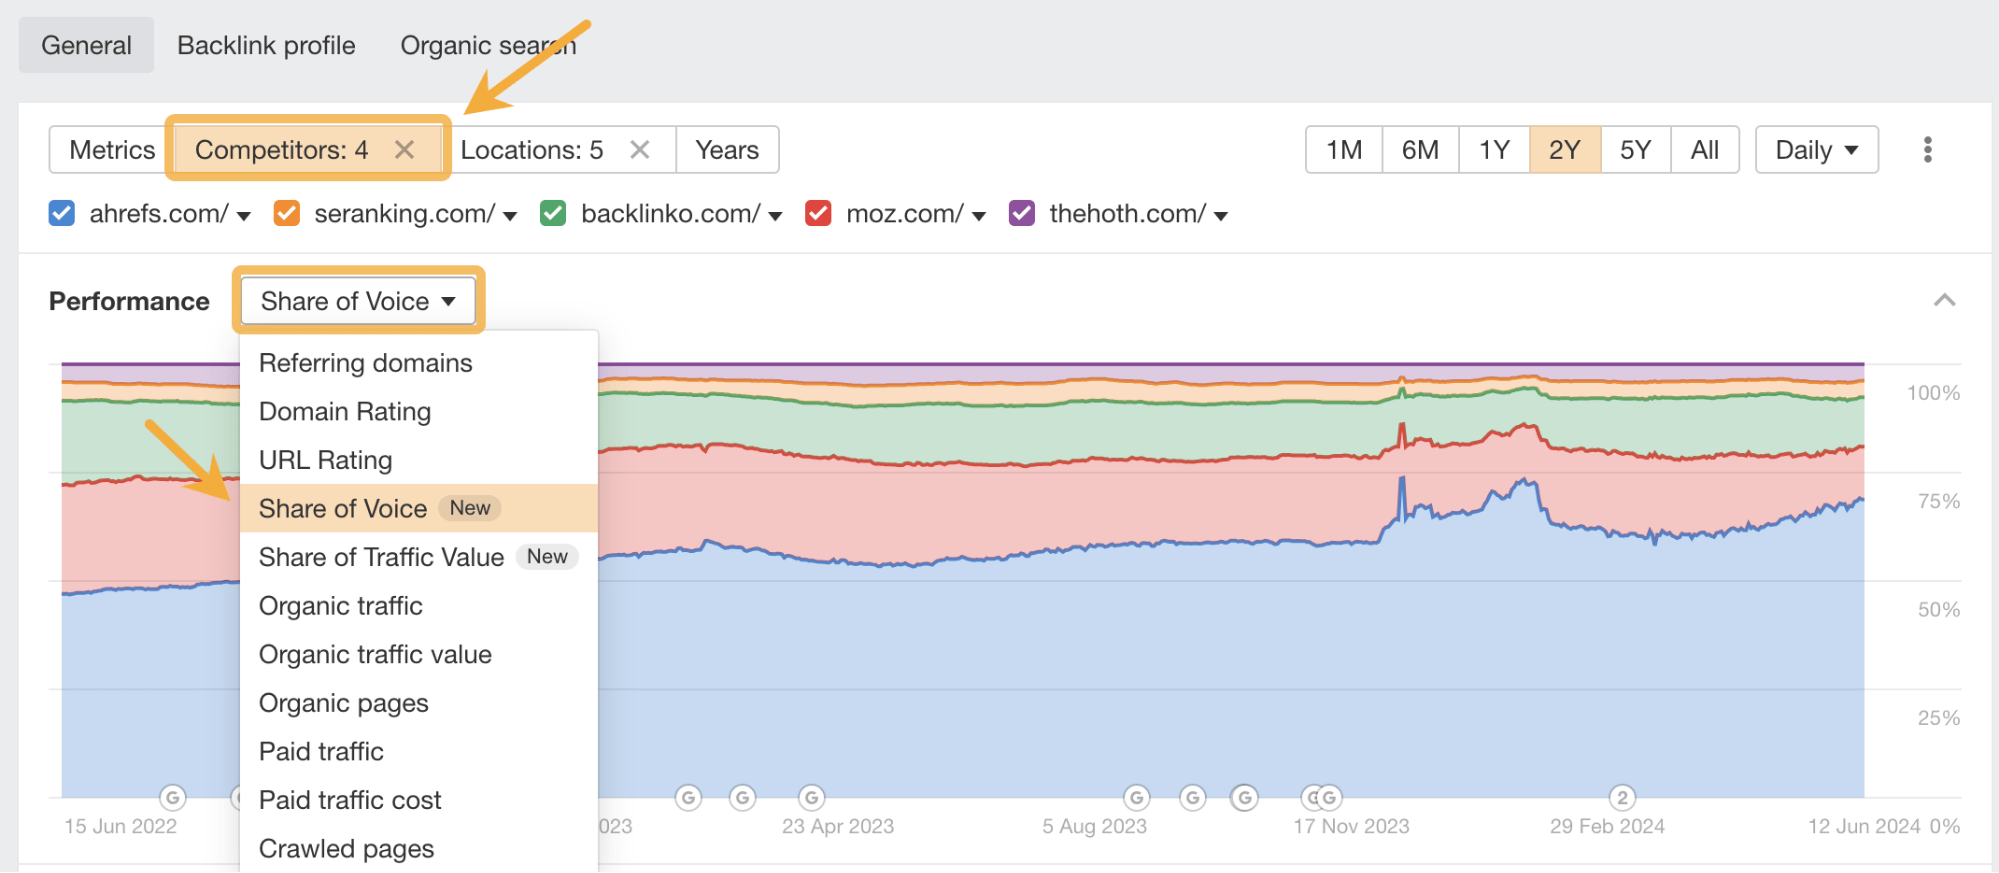The image size is (1999, 873).
Task: Open the backlinko.com/ dropdown arrow
Action: 775,215
